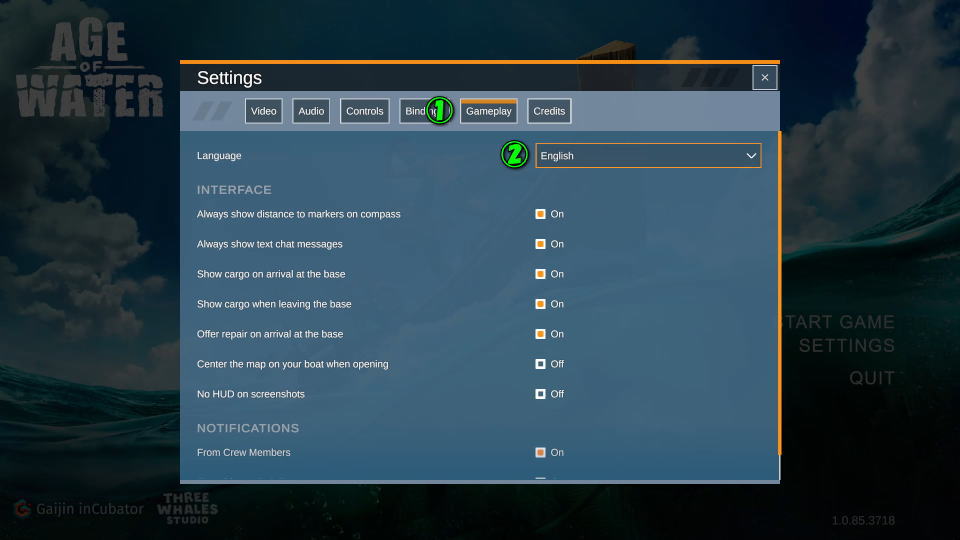The image size is (960, 540).
Task: Enable Center the map on your boat
Action: [x=540, y=364]
